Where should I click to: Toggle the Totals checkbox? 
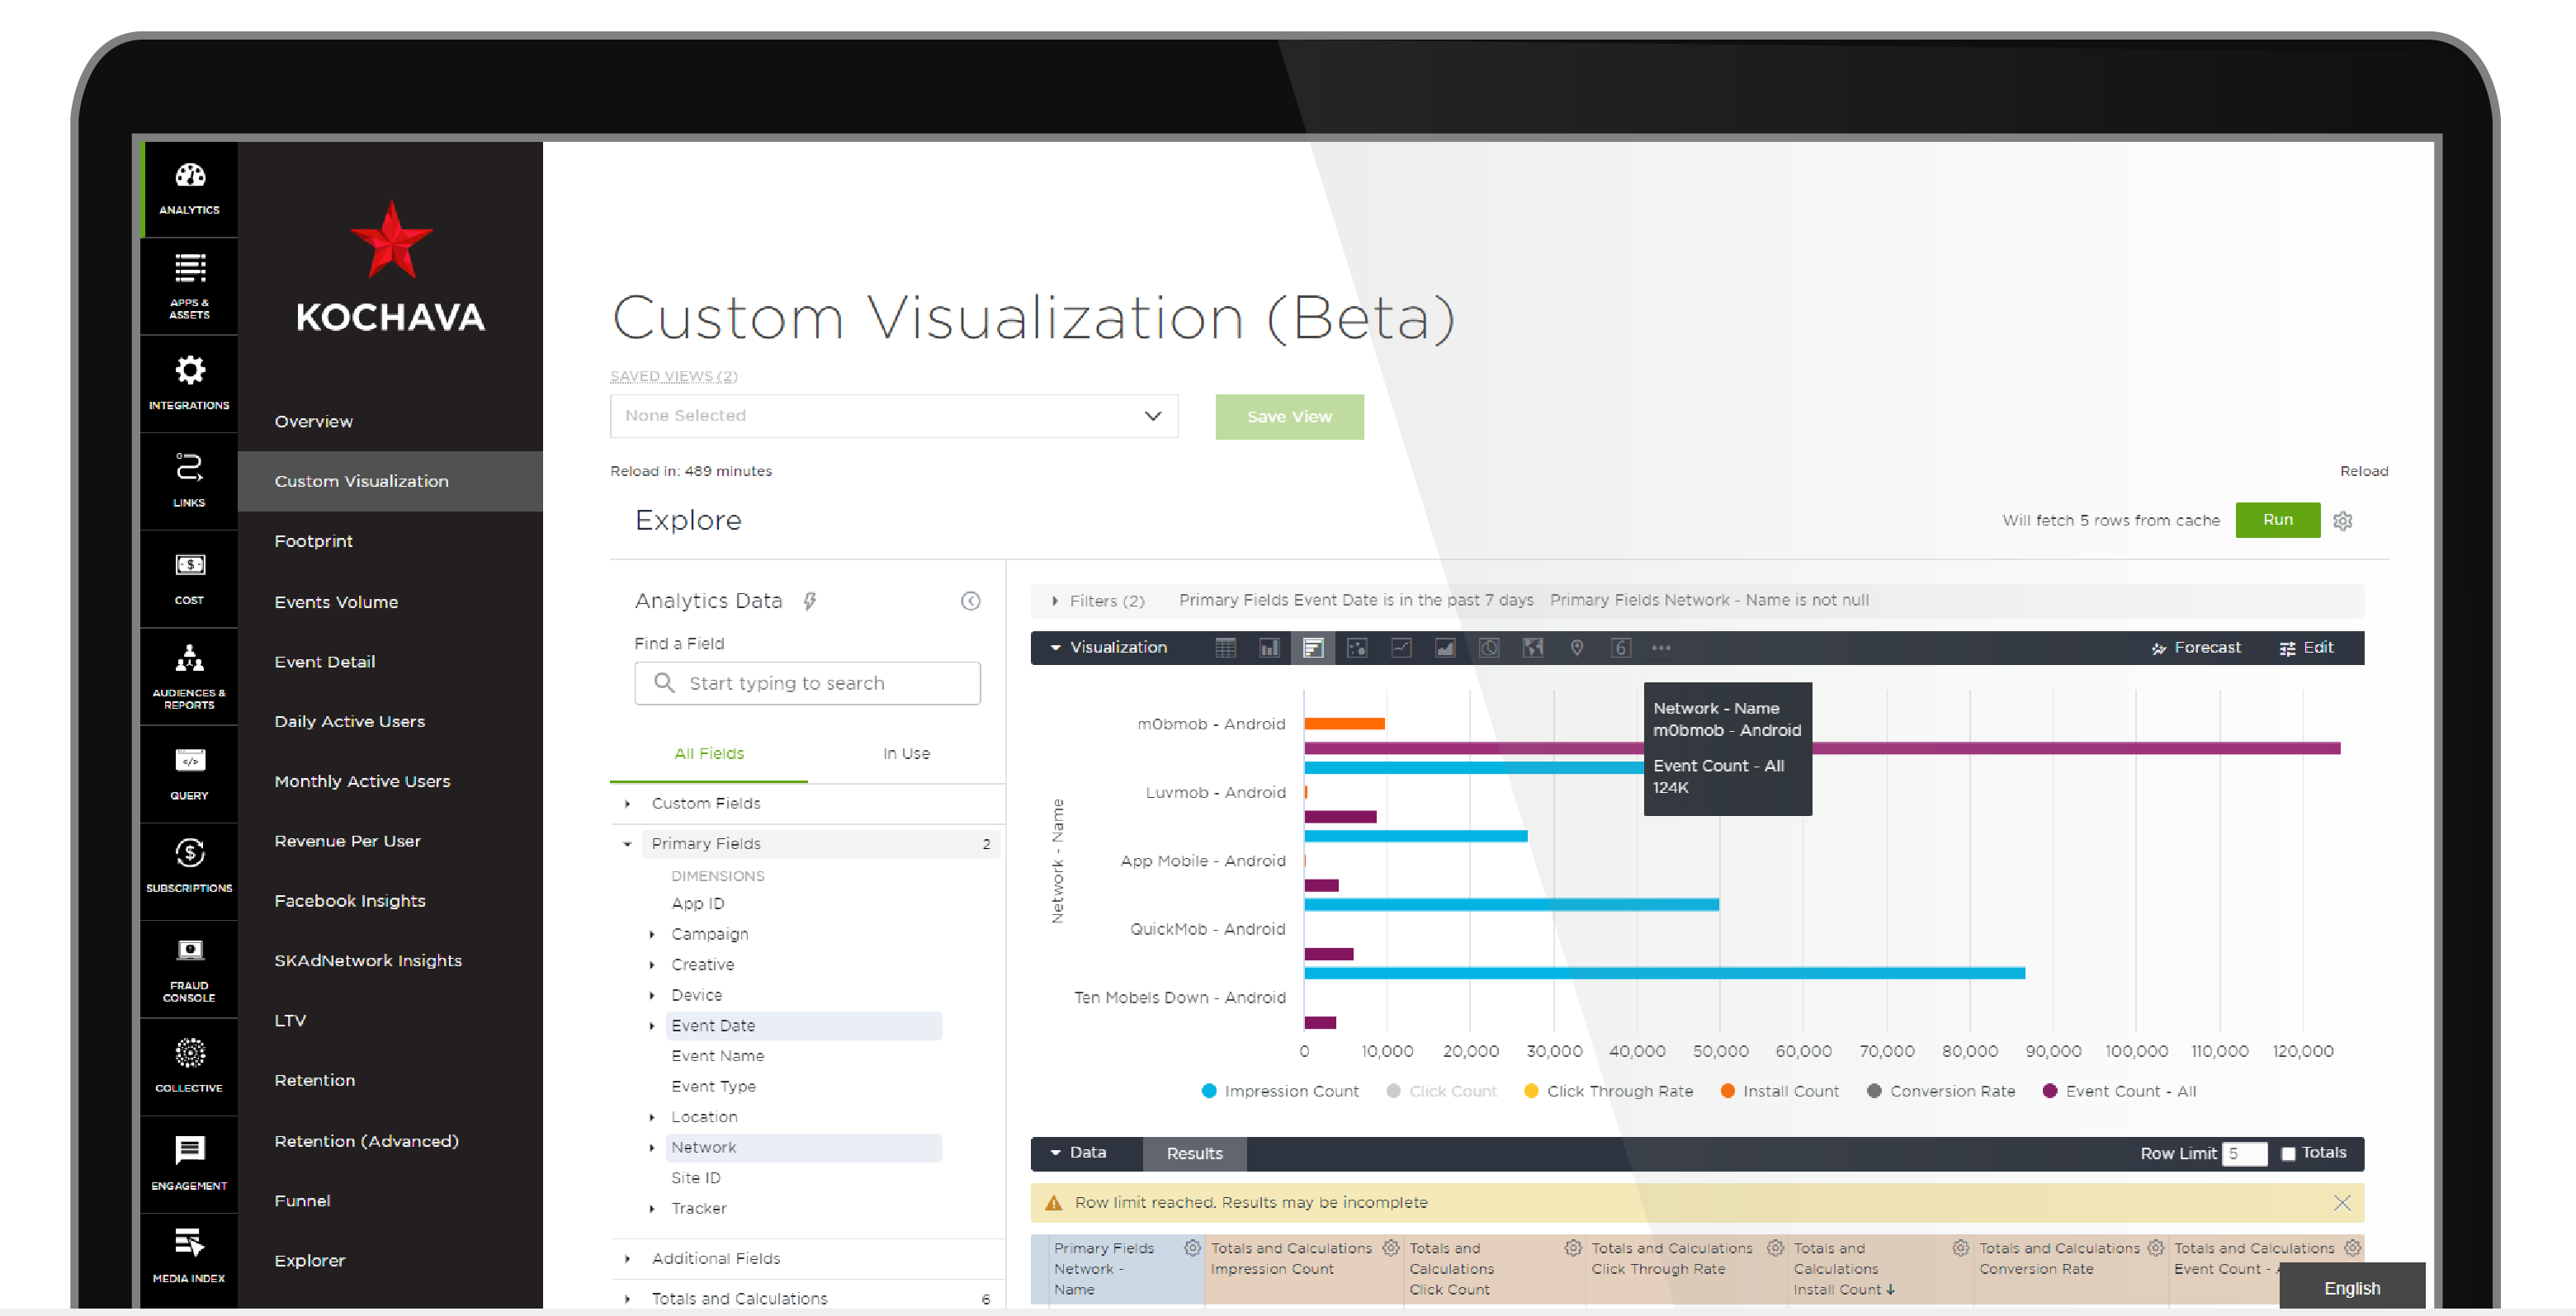pos(2288,1153)
